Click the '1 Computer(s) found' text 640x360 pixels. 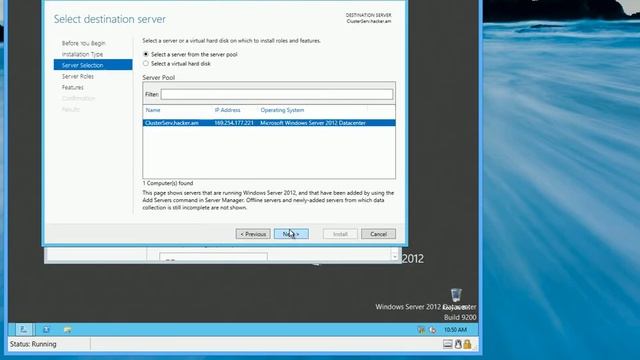tap(168, 183)
